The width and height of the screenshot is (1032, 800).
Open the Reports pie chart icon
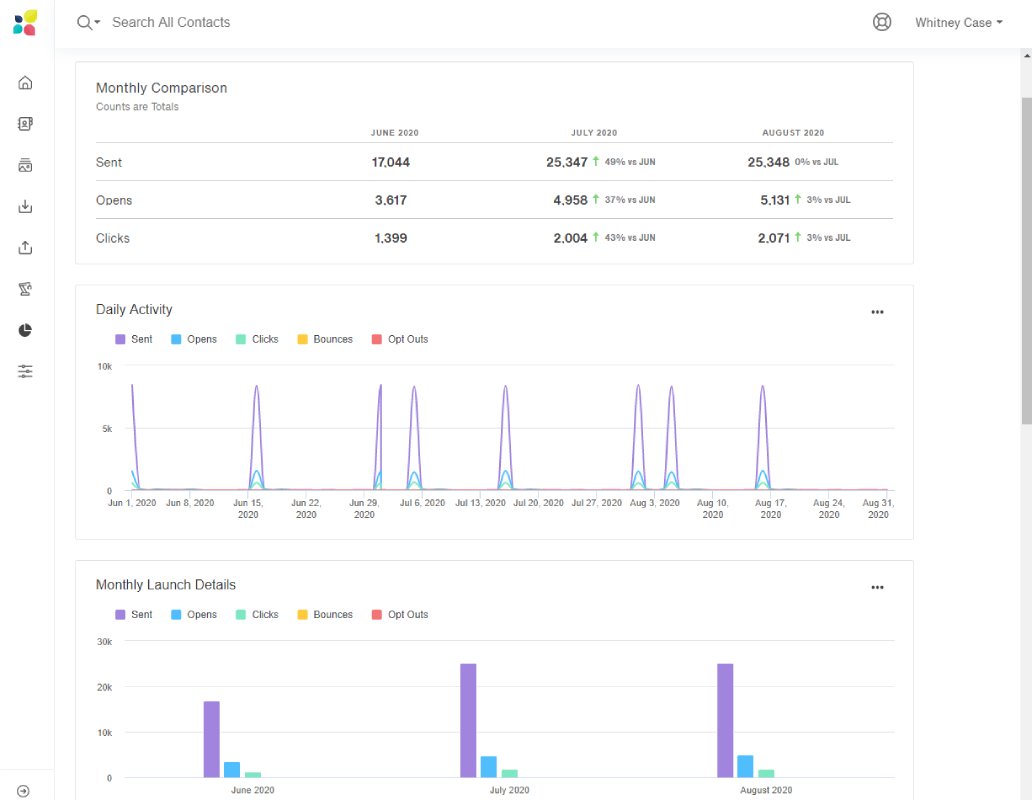[25, 330]
